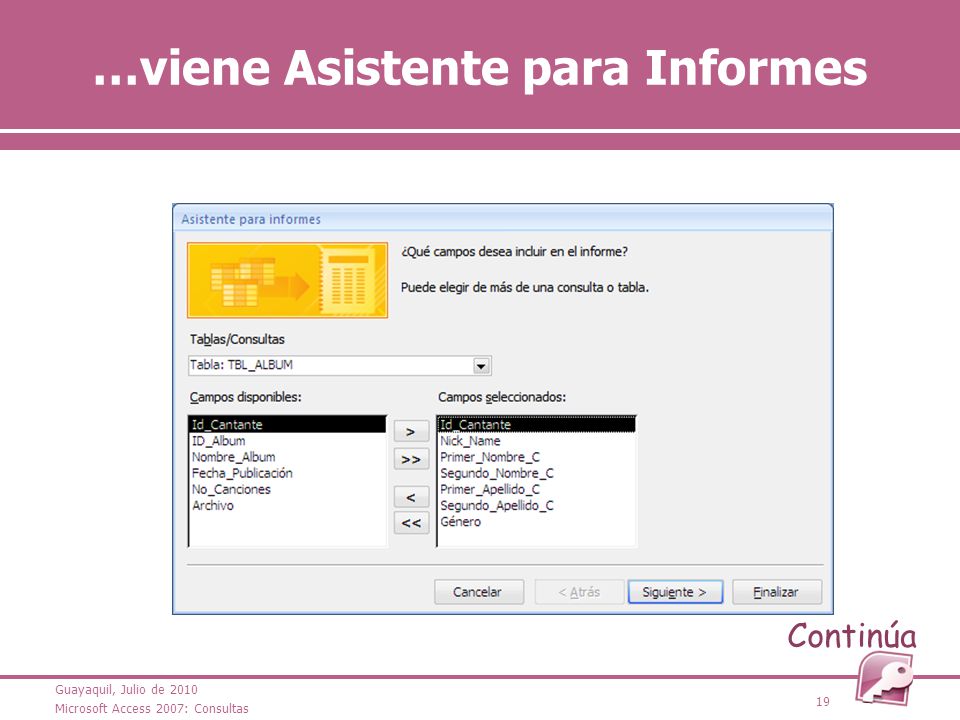
Task: Select No_Canciones in available fields
Action: [x=231, y=489]
